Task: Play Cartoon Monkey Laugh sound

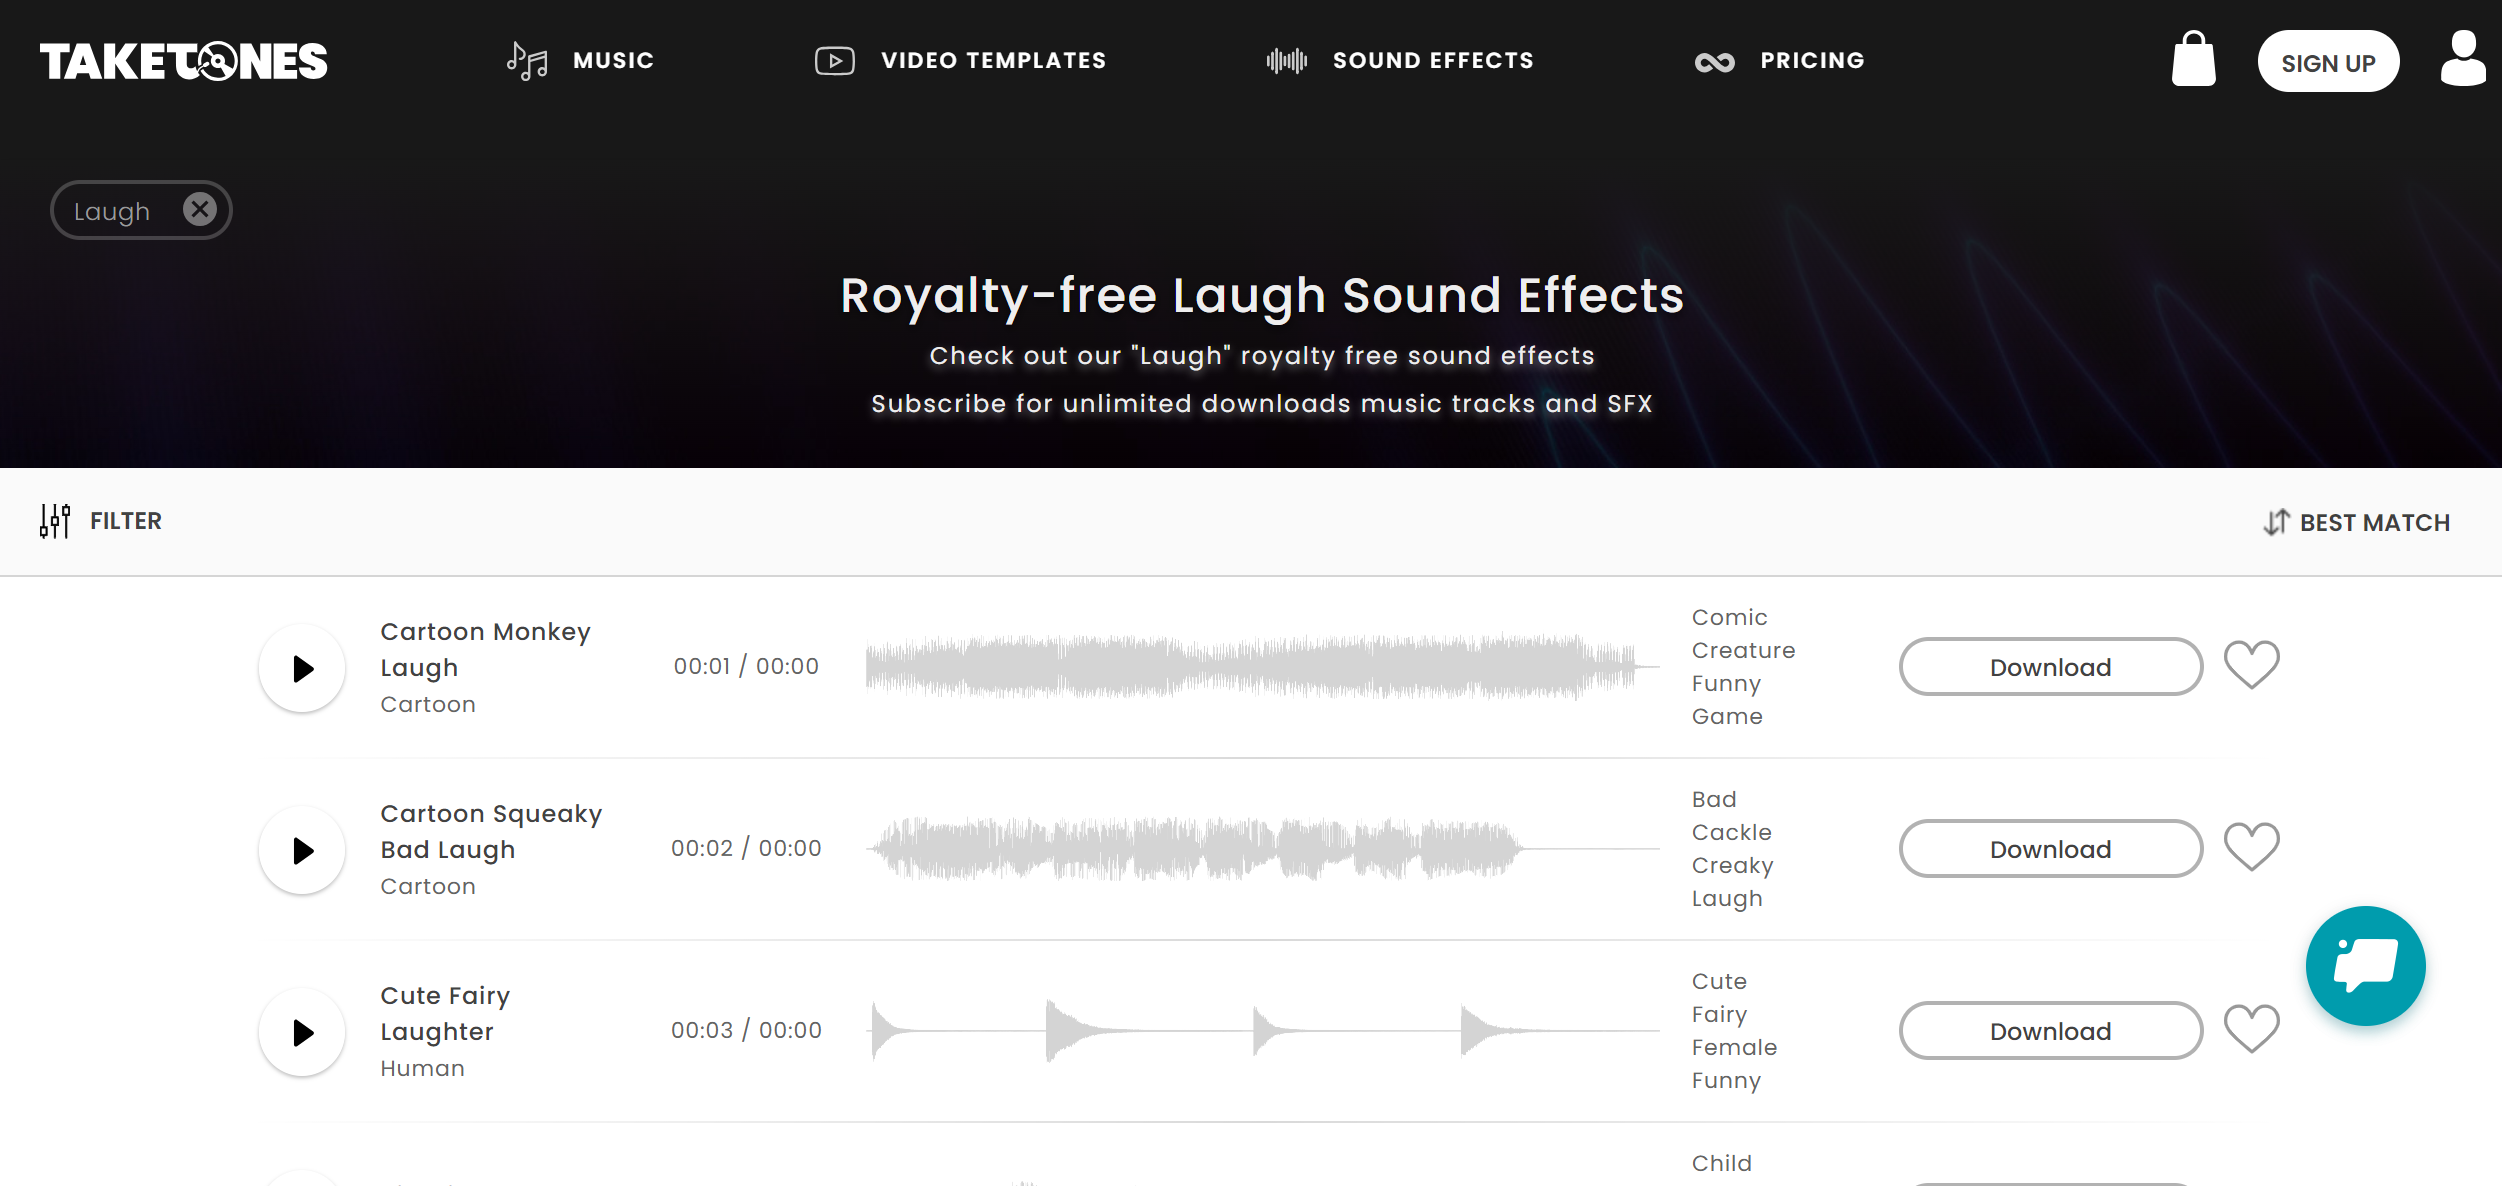Action: [302, 668]
